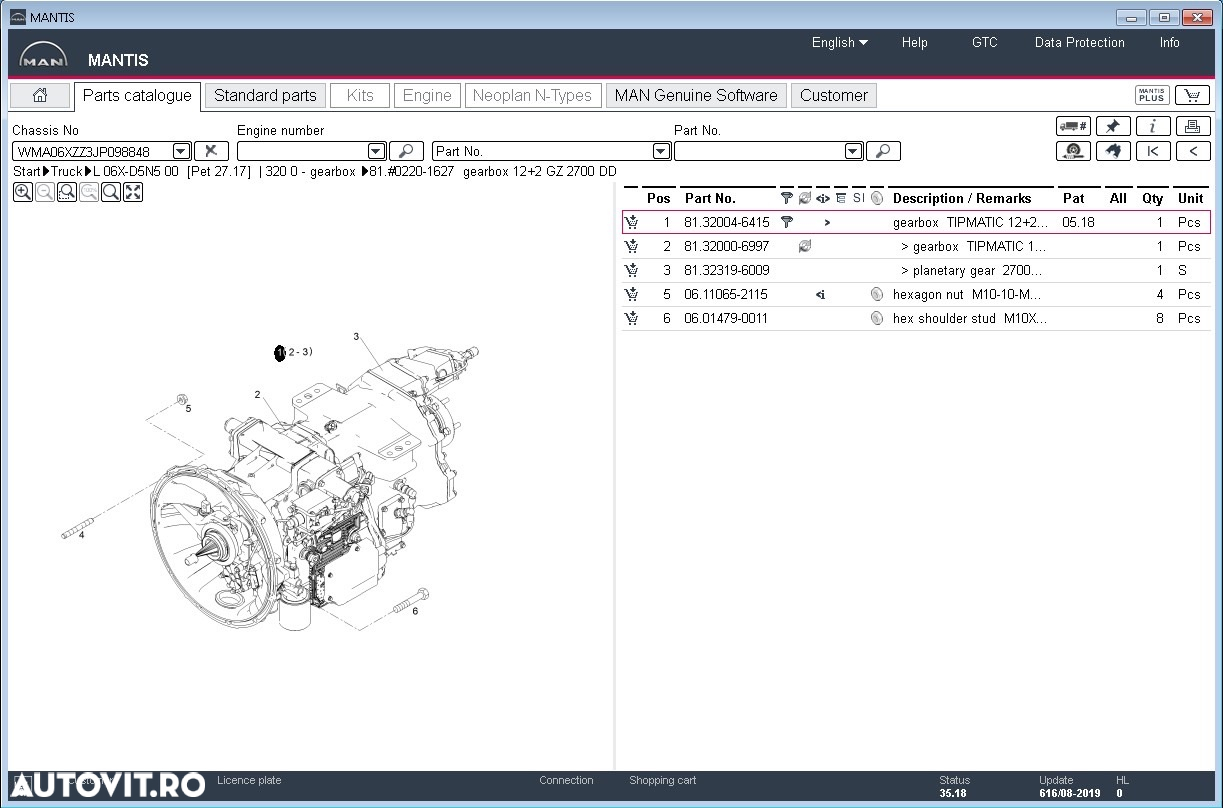Go to the Customer tab
This screenshot has width=1223, height=808.
[x=834, y=96]
